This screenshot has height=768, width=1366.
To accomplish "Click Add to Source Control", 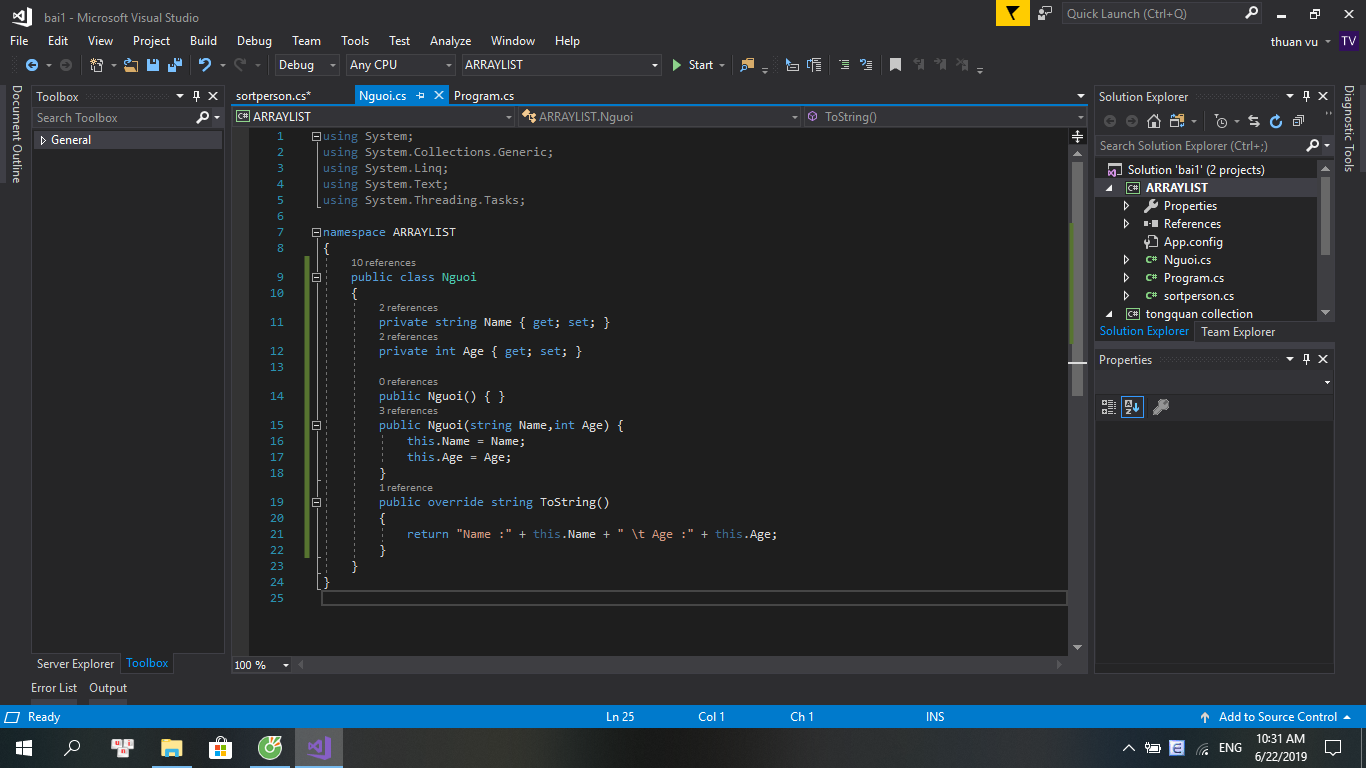I will 1277,717.
